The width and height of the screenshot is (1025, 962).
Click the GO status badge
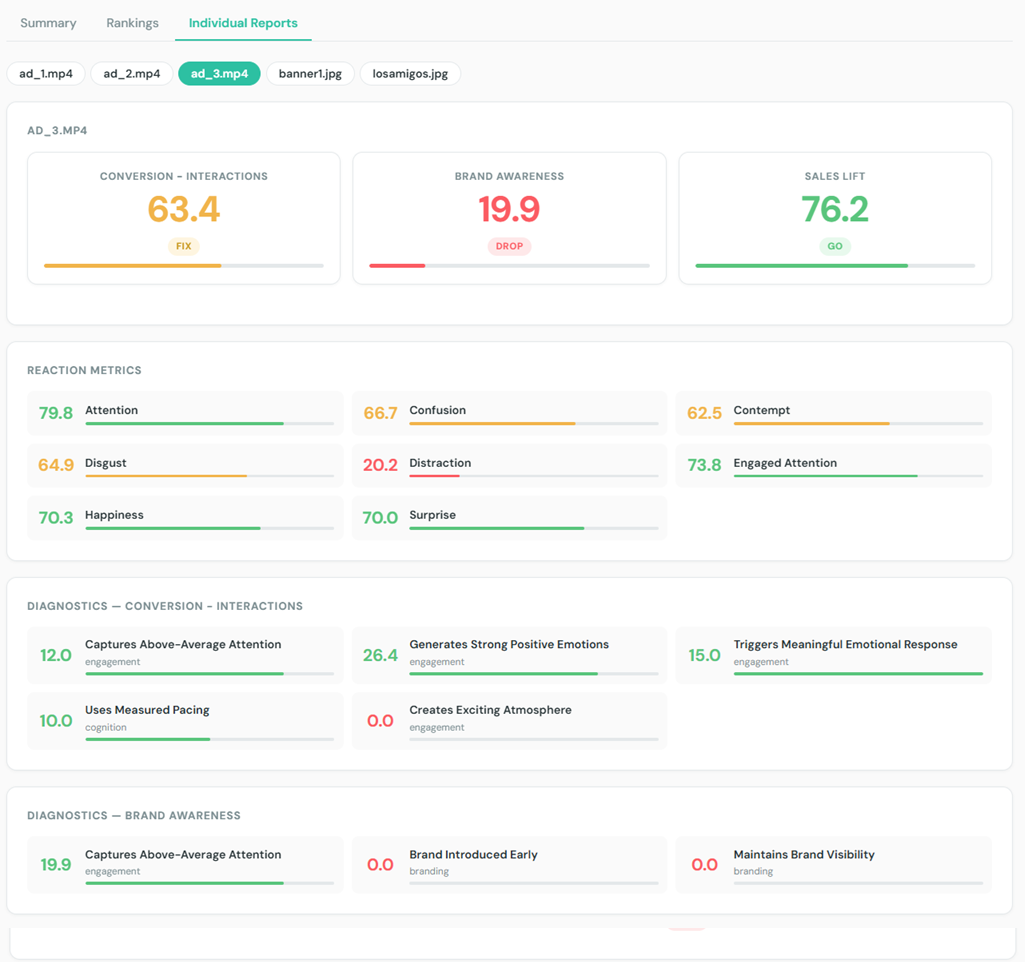pos(835,246)
